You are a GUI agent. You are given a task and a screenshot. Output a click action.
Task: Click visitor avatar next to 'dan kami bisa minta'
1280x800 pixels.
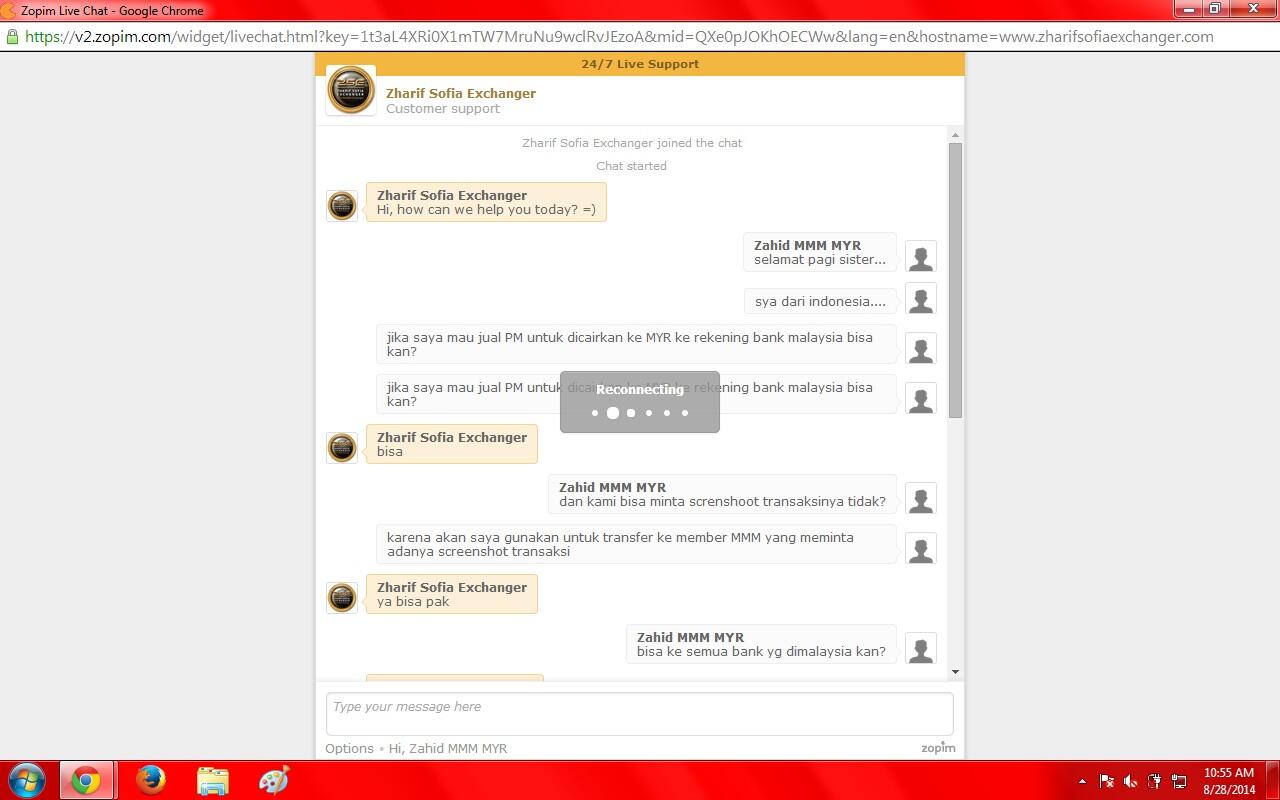[921, 498]
